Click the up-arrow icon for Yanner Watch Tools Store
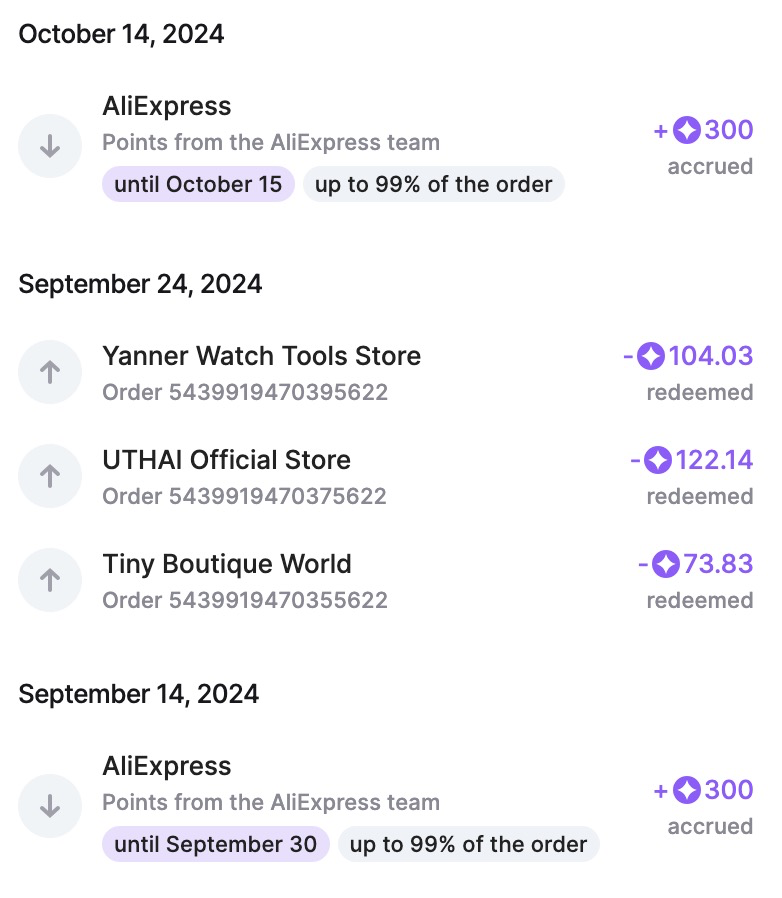782x898 pixels. tap(50, 372)
